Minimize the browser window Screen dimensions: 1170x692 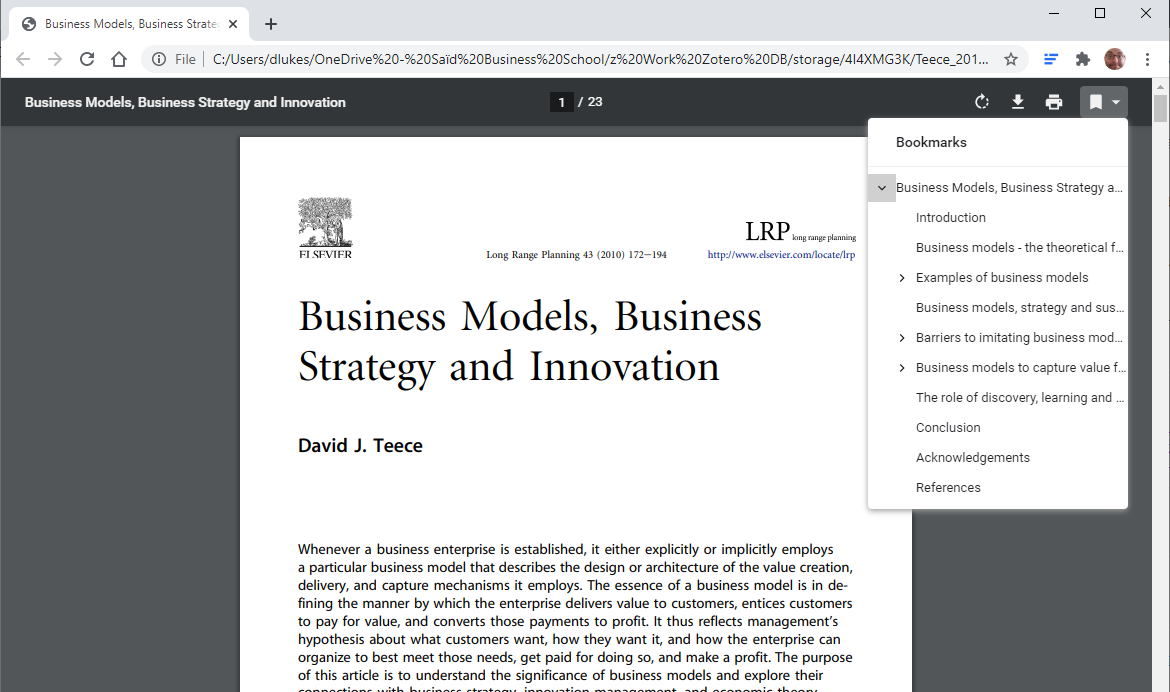tap(1054, 13)
